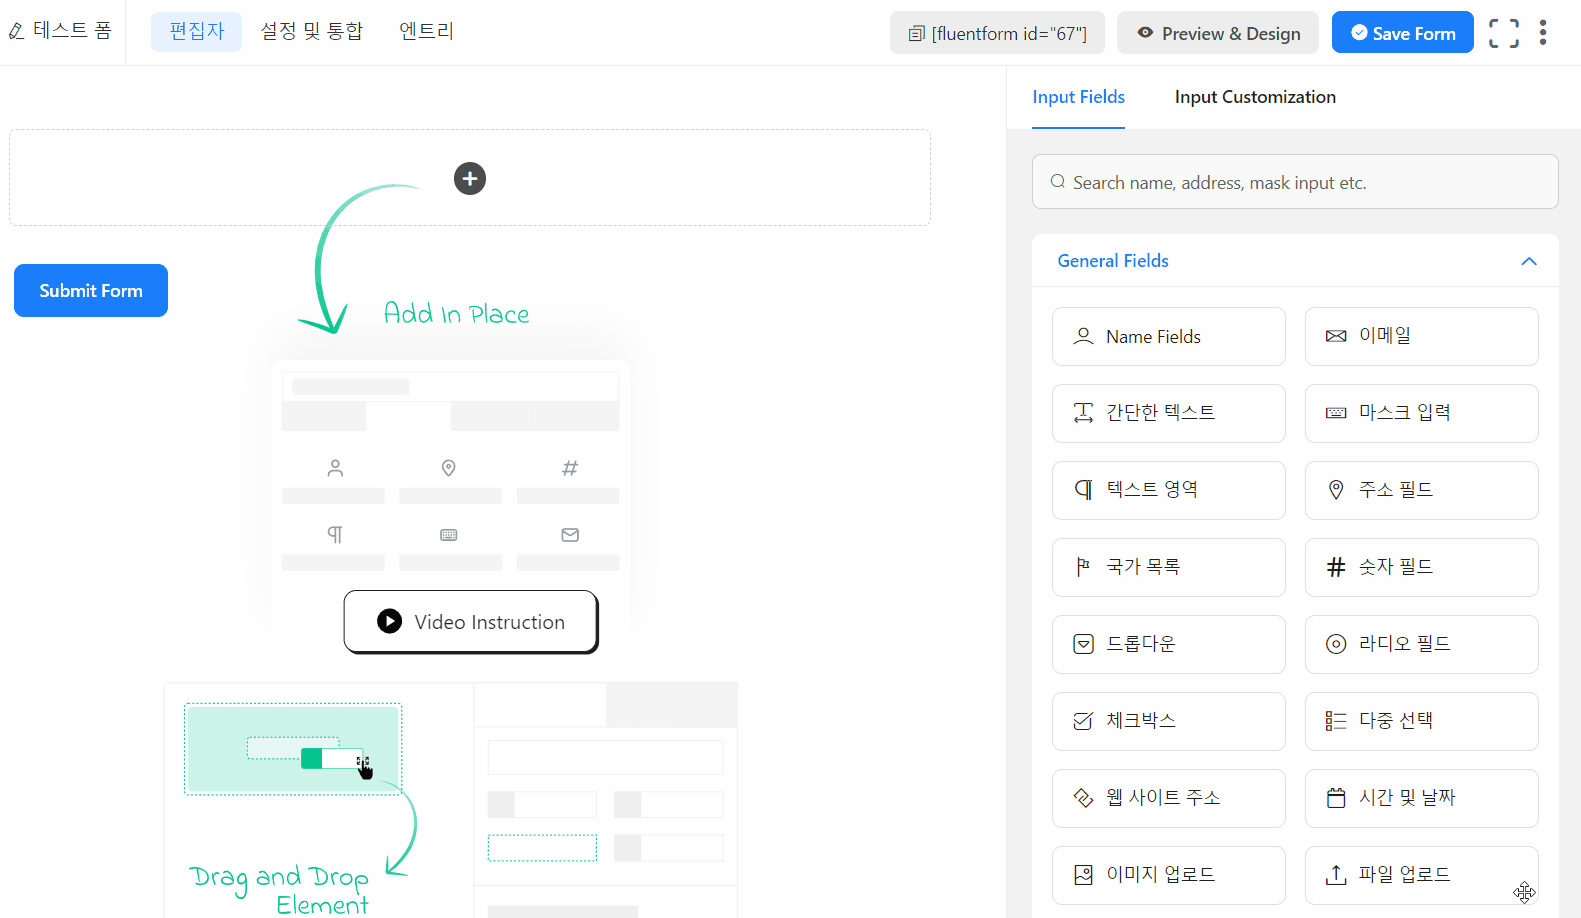The height and width of the screenshot is (918, 1581).
Task: Click the upload arrow icon on 파일 업로드
Action: (1336, 875)
